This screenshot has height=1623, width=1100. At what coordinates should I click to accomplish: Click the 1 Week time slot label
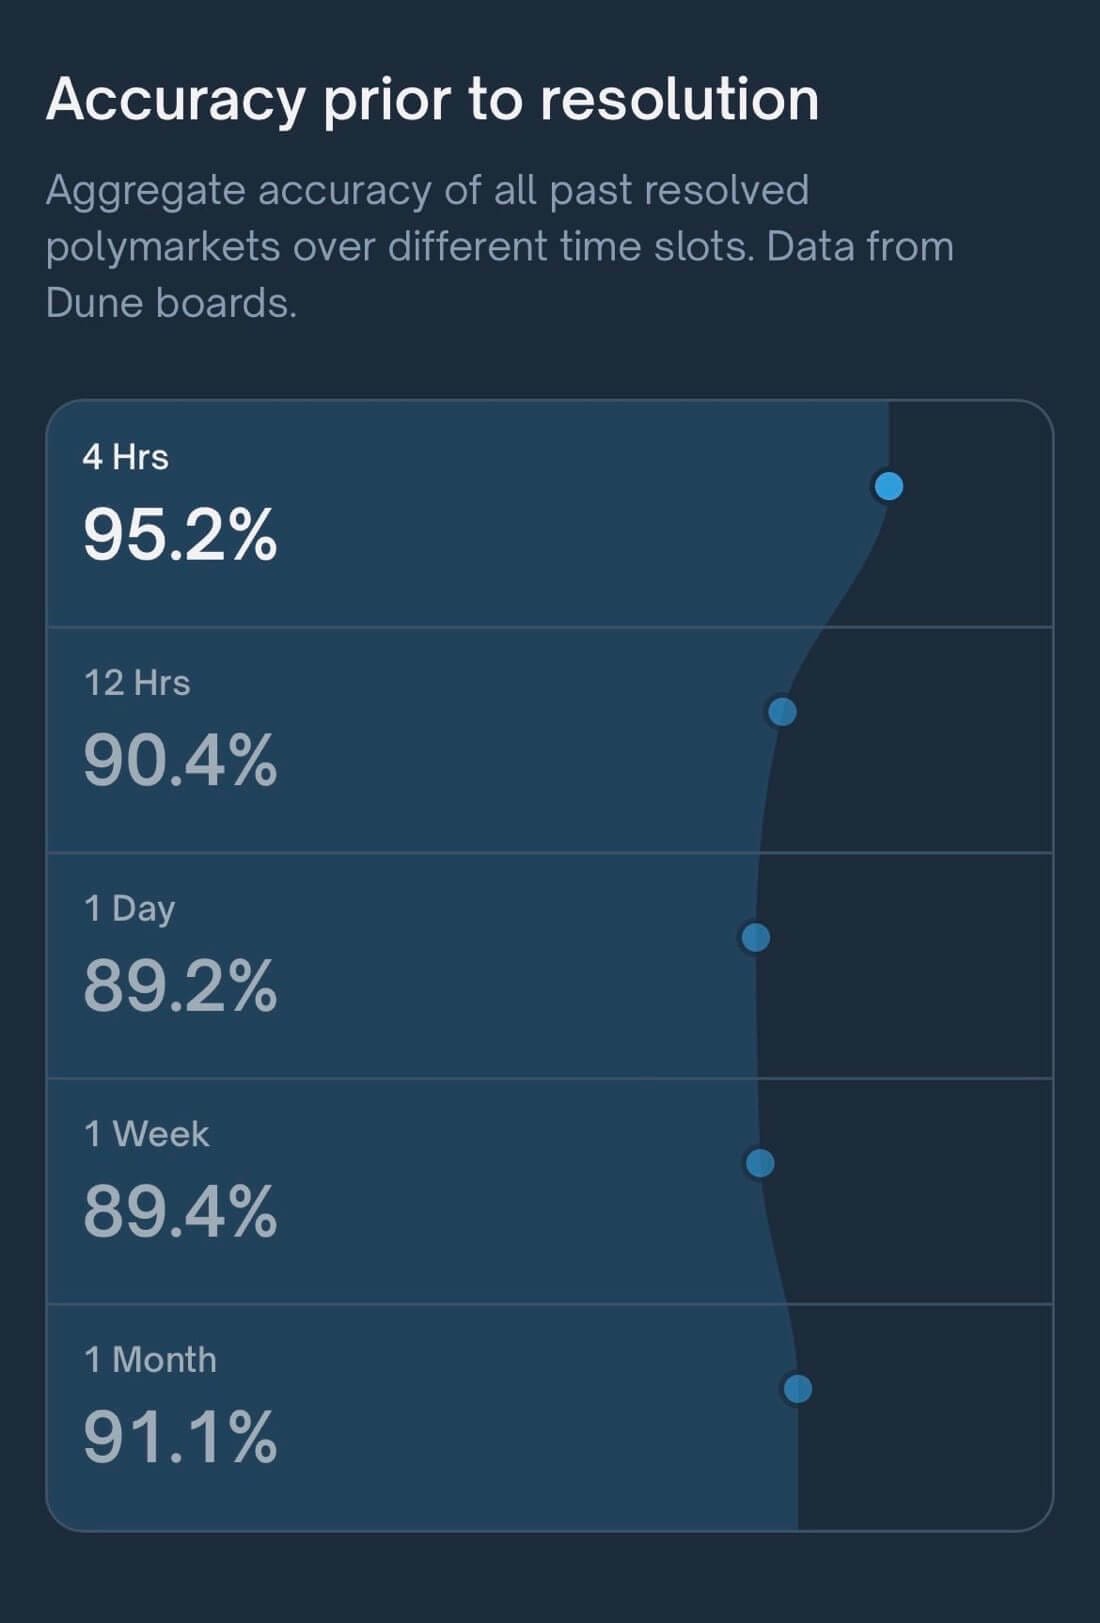pyautogui.click(x=147, y=1134)
